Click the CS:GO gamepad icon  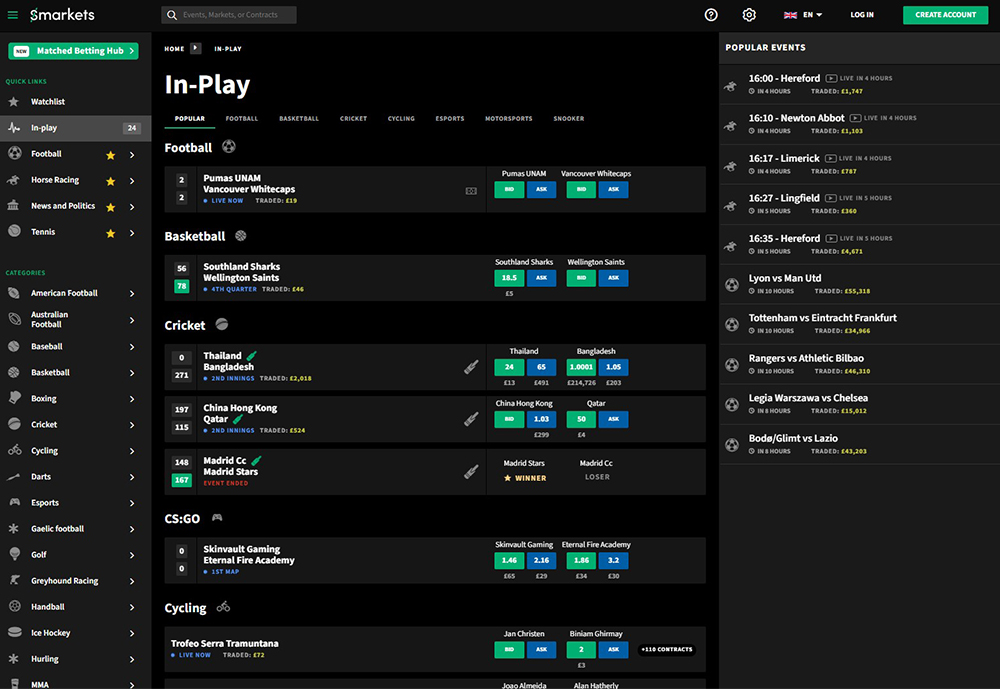click(x=217, y=517)
